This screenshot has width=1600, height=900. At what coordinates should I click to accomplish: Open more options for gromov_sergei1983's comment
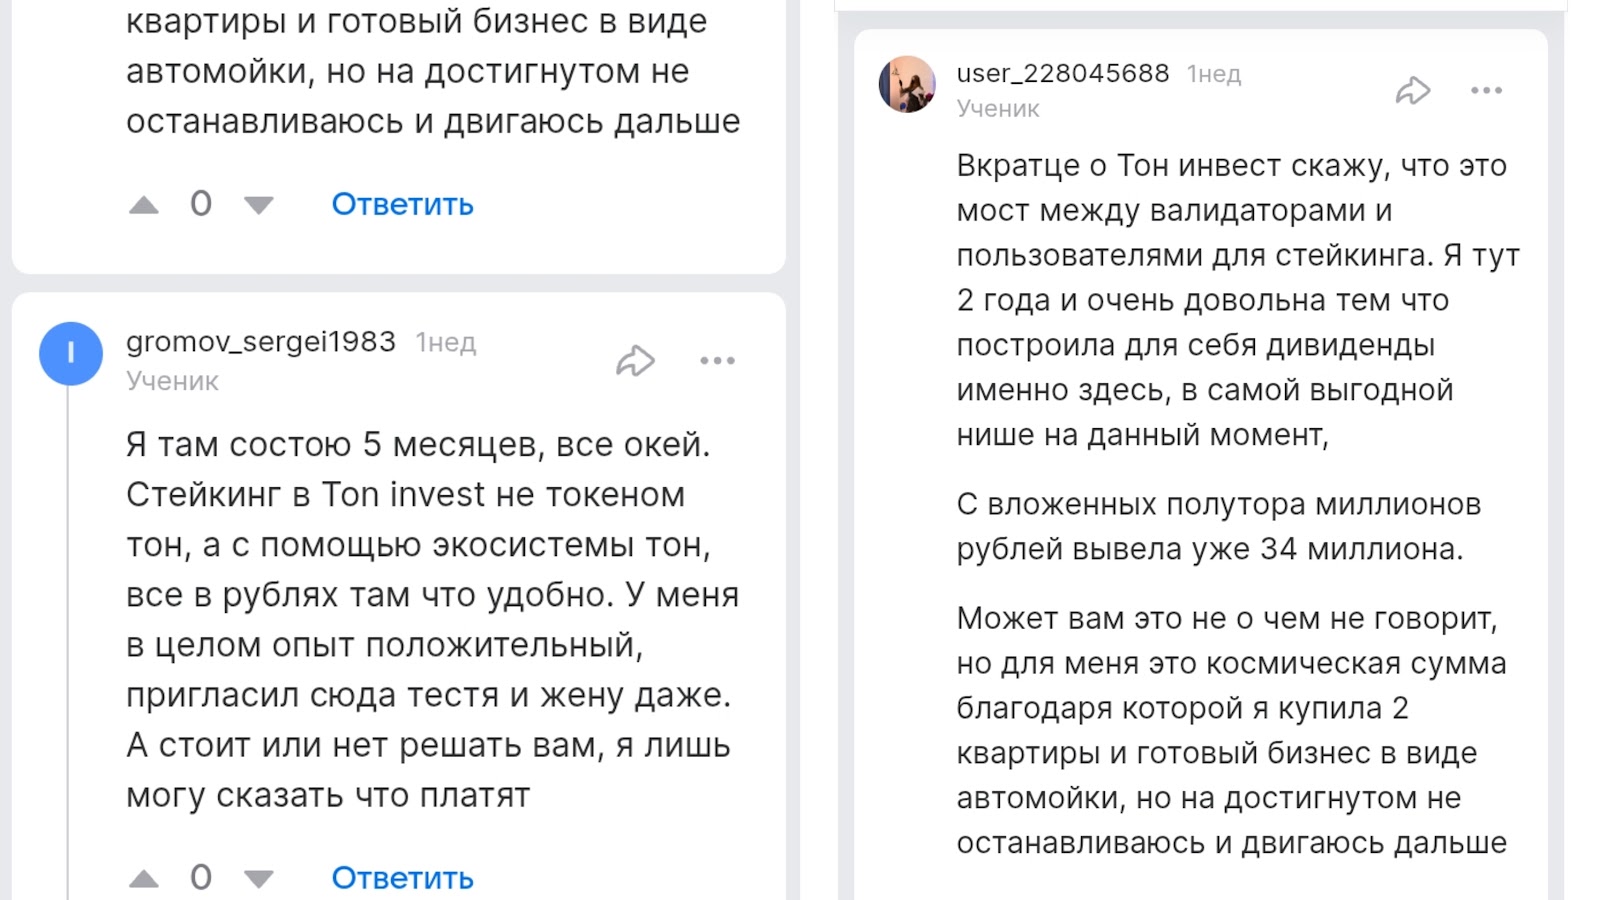(717, 360)
